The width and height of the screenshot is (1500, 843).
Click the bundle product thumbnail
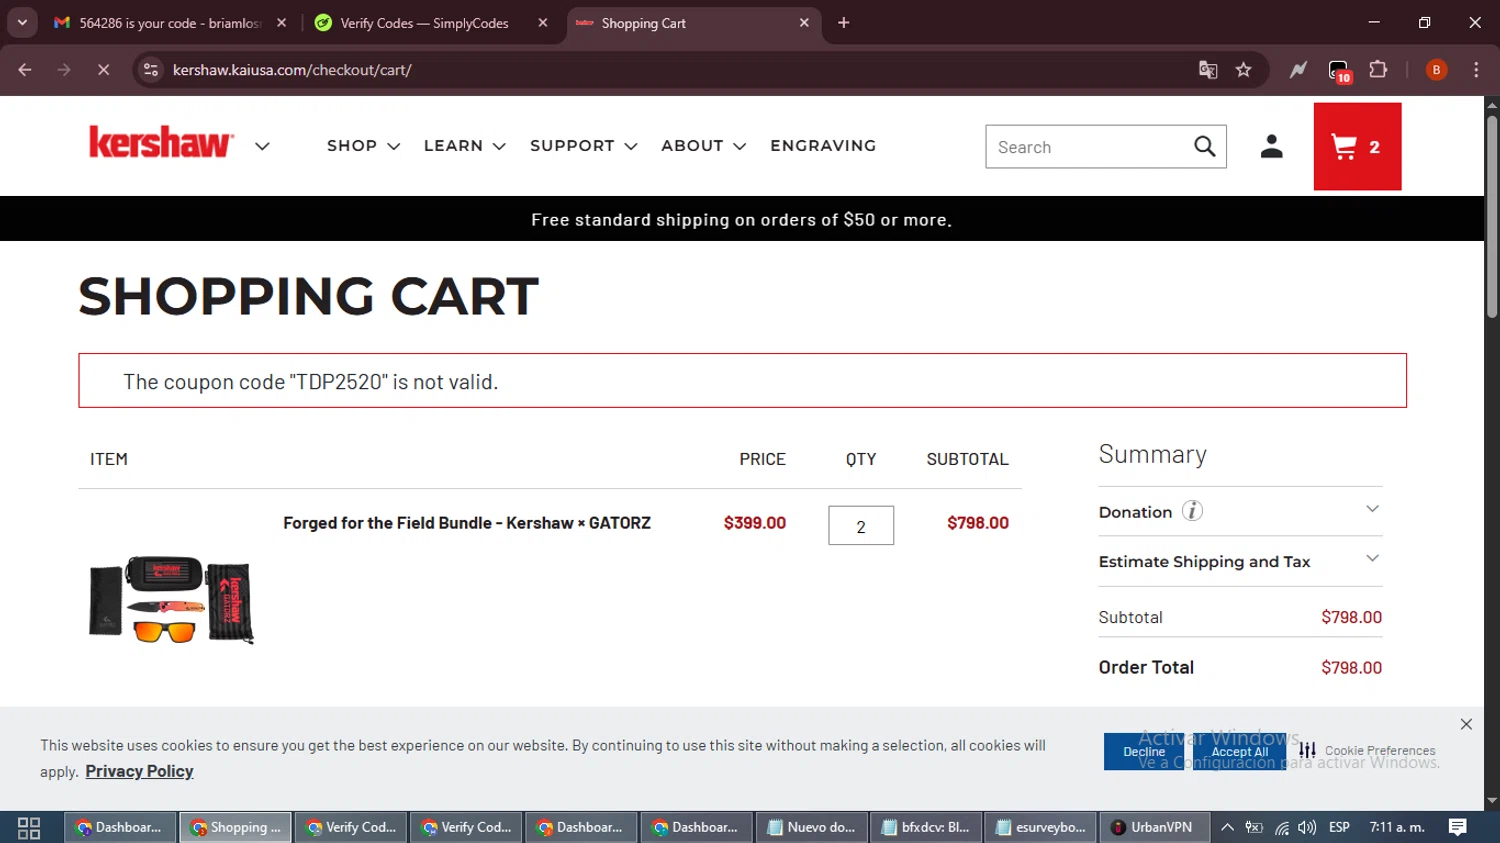click(x=171, y=599)
